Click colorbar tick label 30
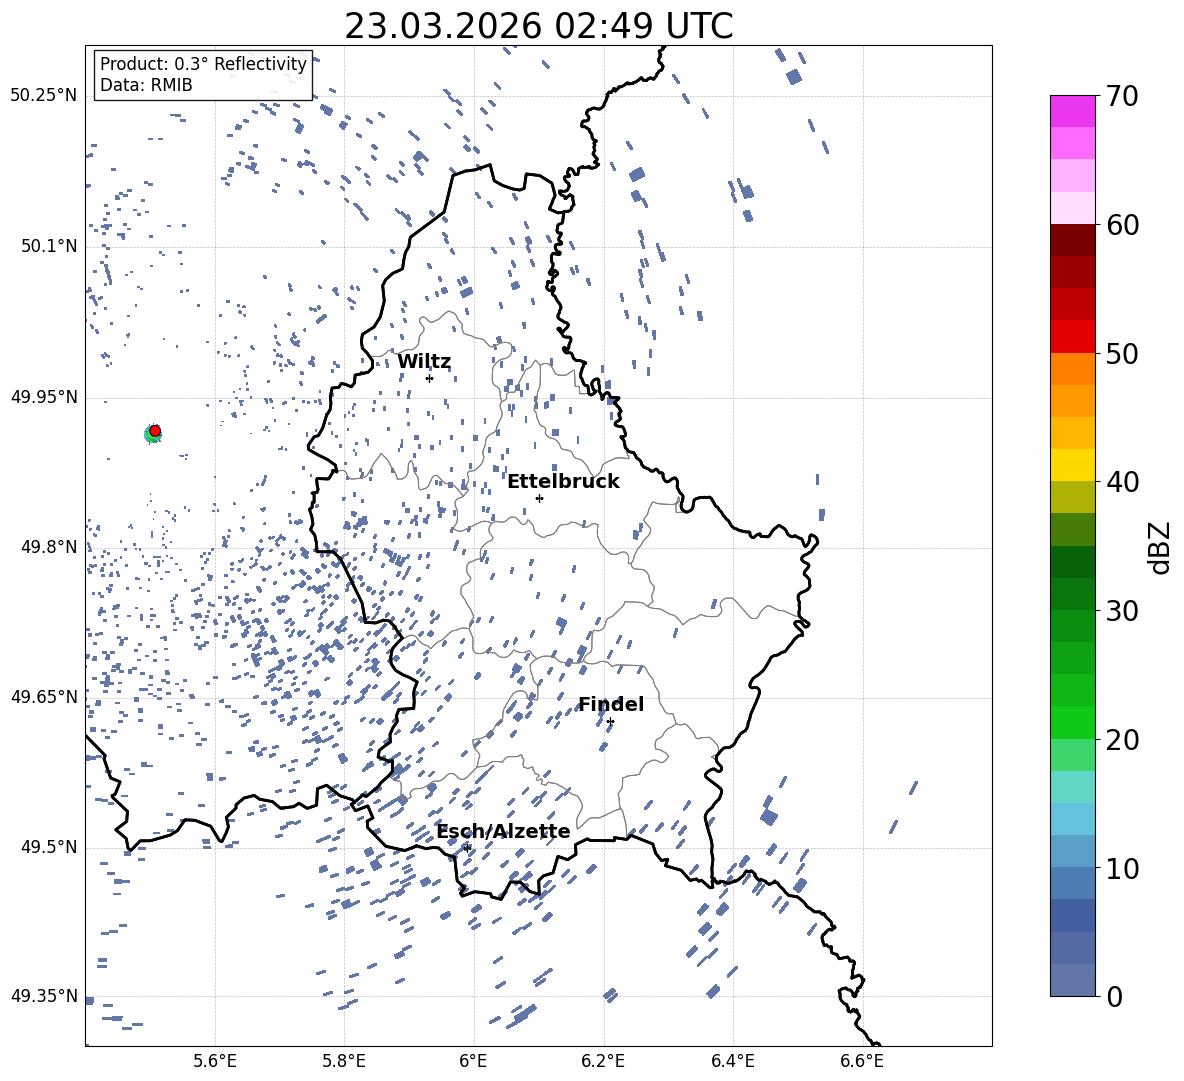This screenshot has height=1081, width=1184. click(x=1122, y=611)
